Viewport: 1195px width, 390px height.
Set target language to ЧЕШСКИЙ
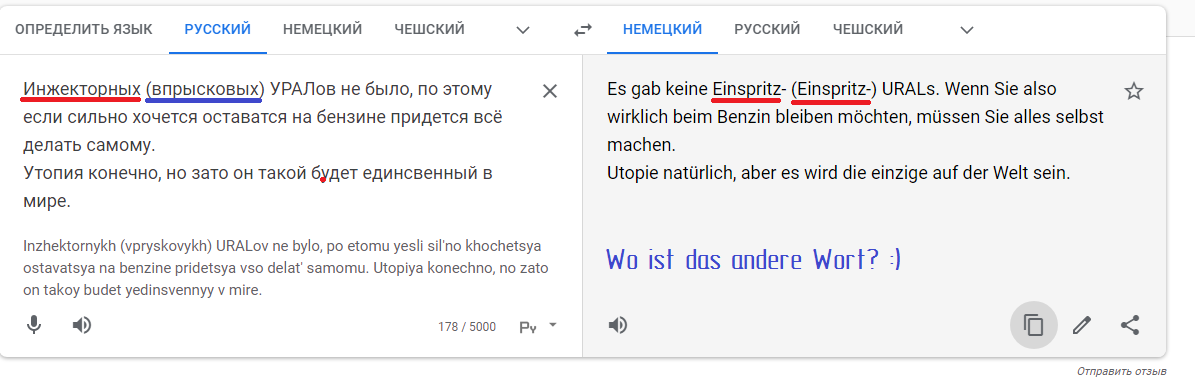click(x=867, y=30)
